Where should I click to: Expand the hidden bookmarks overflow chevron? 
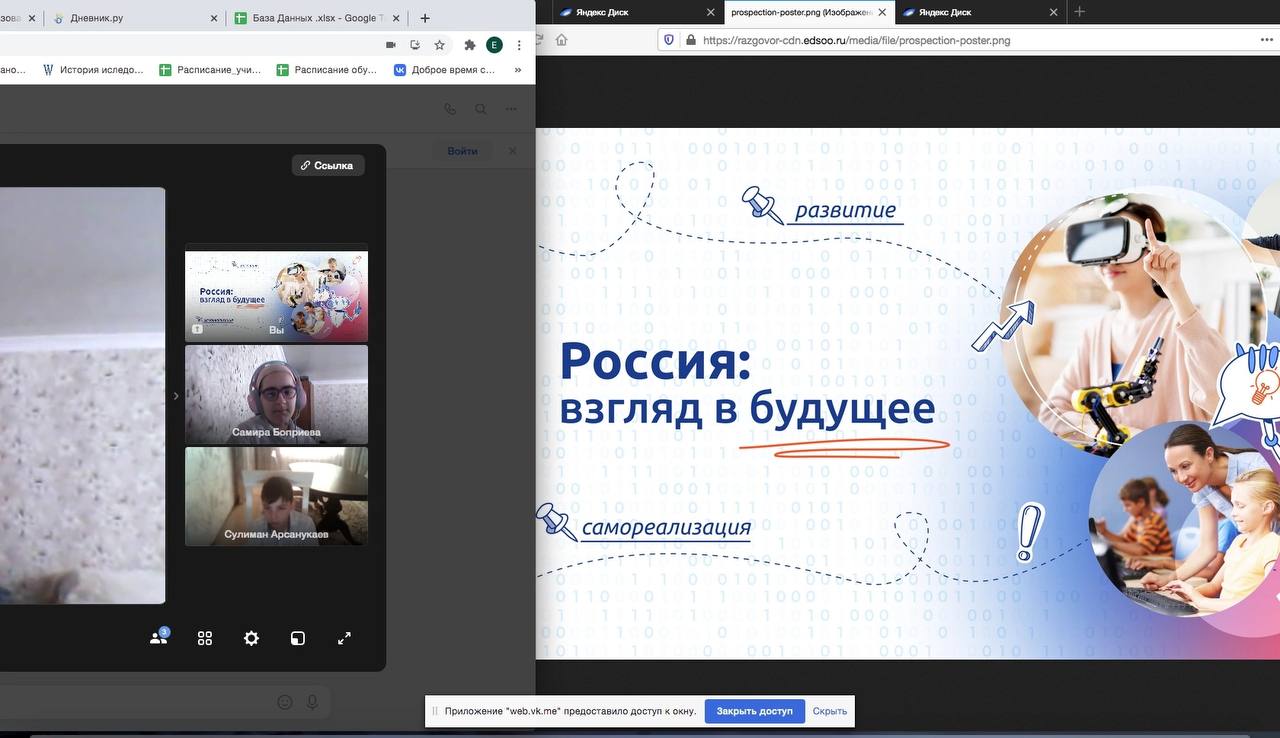click(x=518, y=70)
